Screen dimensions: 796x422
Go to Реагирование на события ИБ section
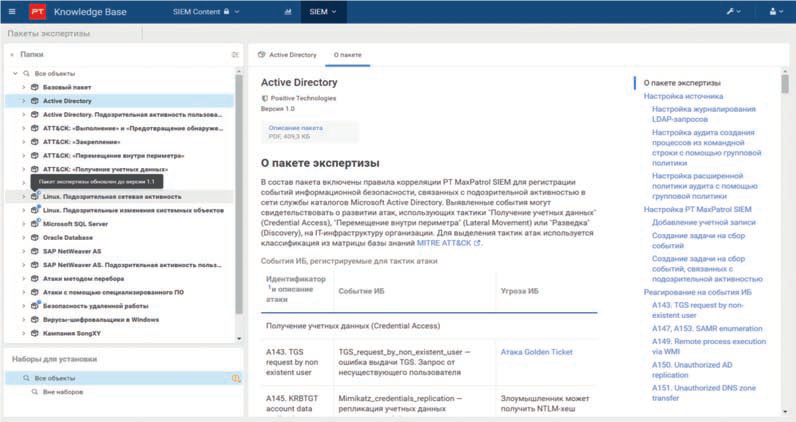point(698,292)
